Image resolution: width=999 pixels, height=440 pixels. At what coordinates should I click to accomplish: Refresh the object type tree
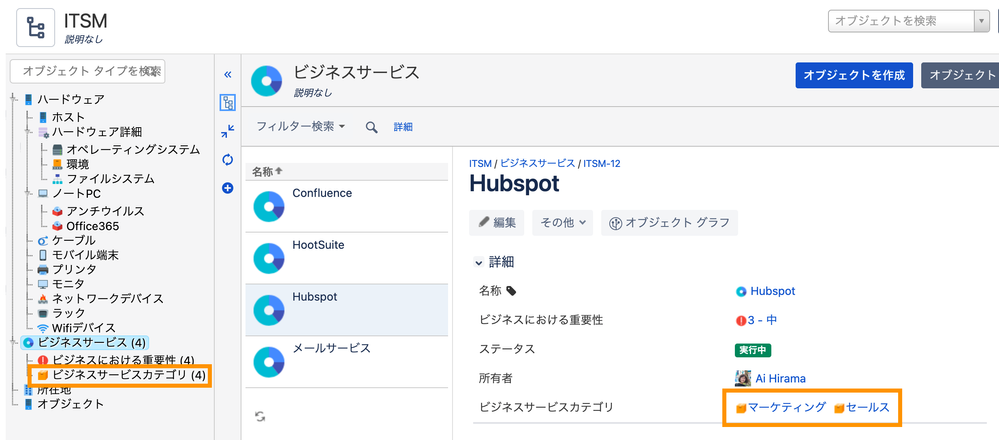pos(227,159)
